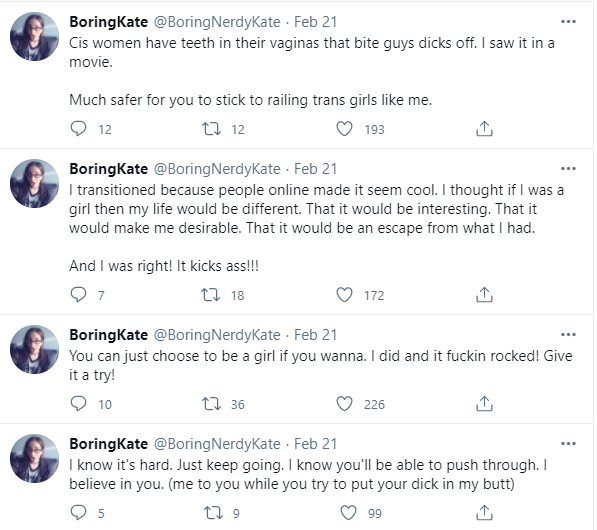Open more options on second tweet

568,169
